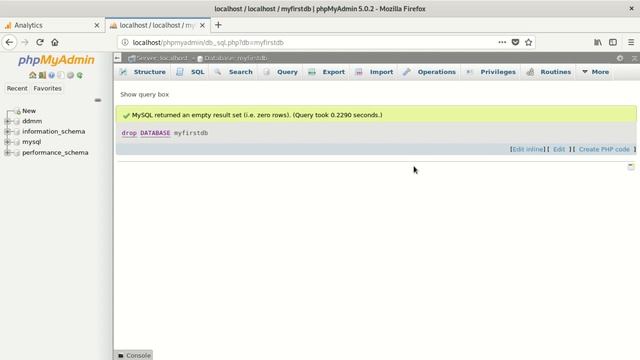Viewport: 640px width, 360px height.
Task: Go to phpMyAdmin home via house icon
Action: 33,75
